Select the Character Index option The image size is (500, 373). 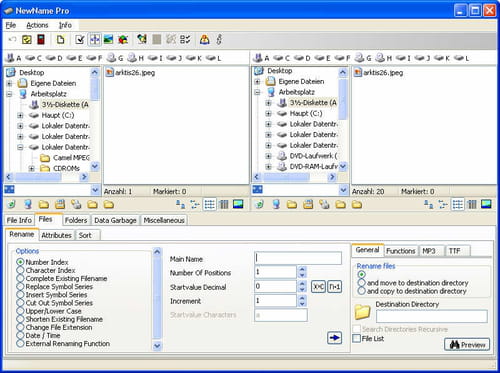46,270
